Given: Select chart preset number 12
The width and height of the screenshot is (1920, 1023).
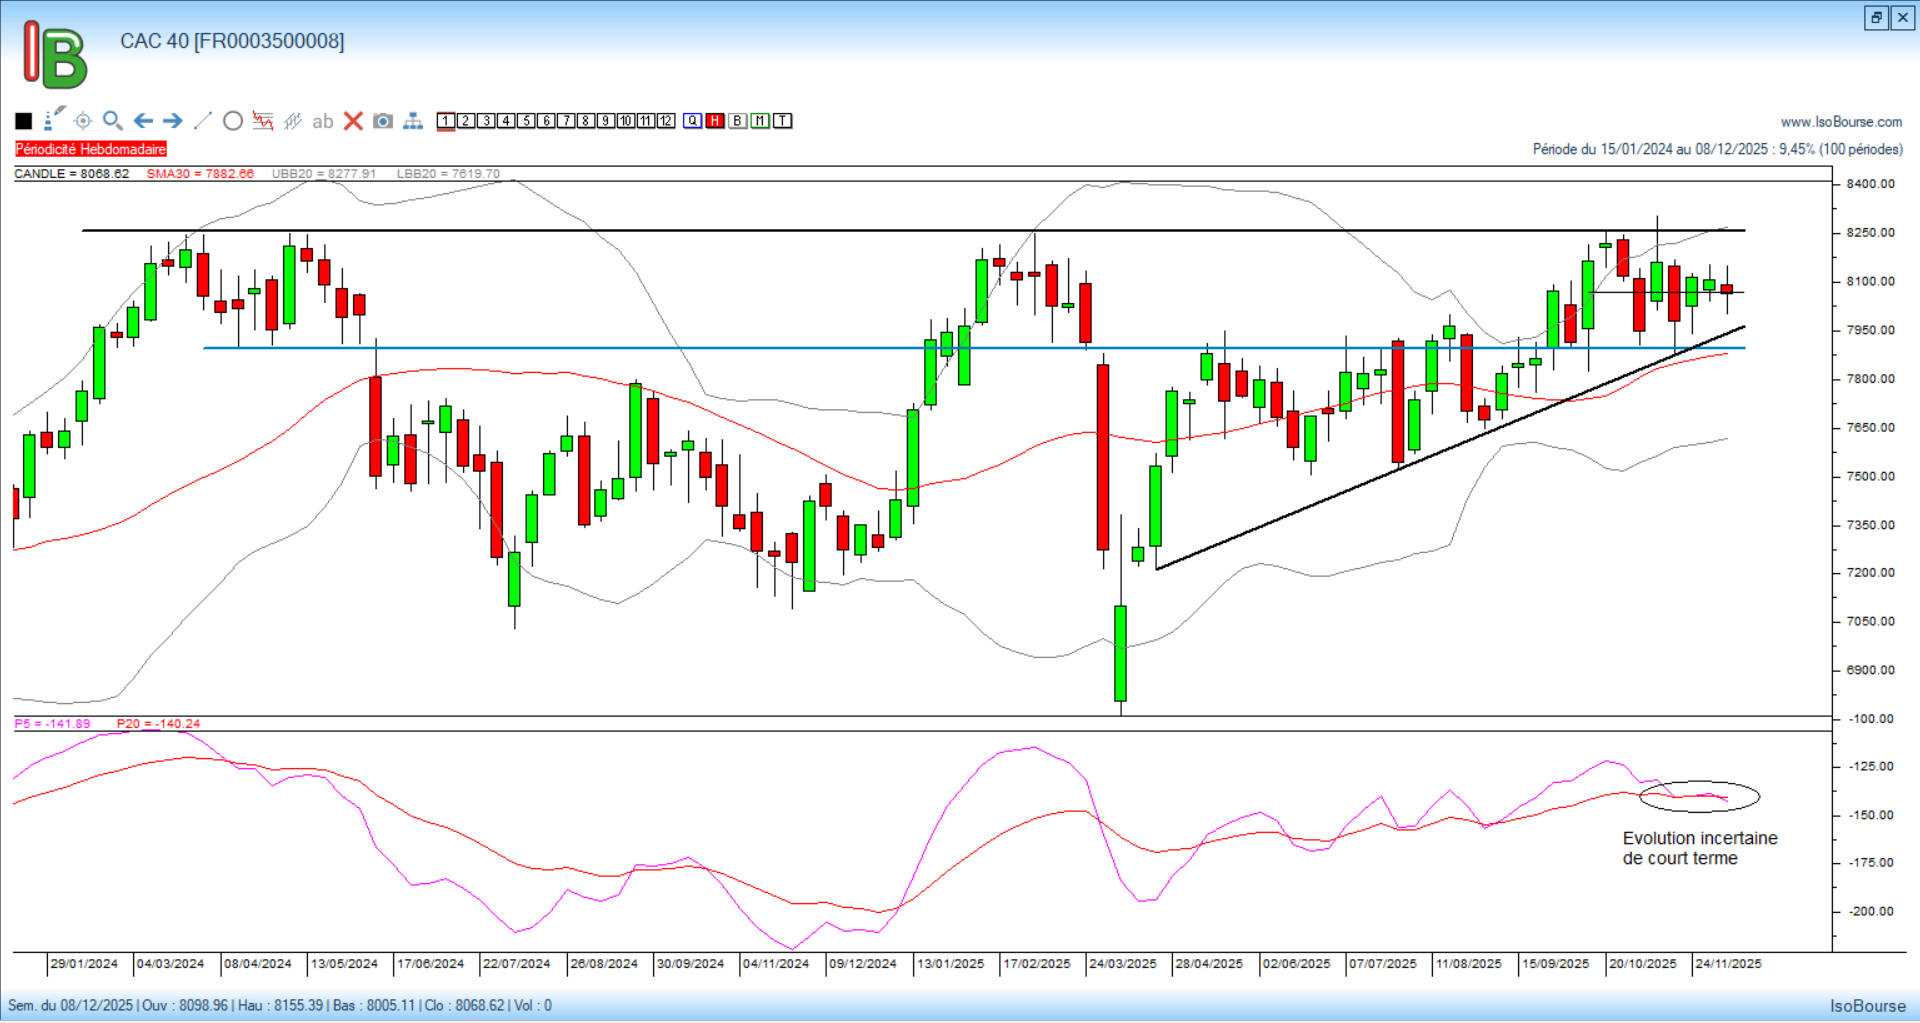Looking at the screenshot, I should click(x=666, y=121).
